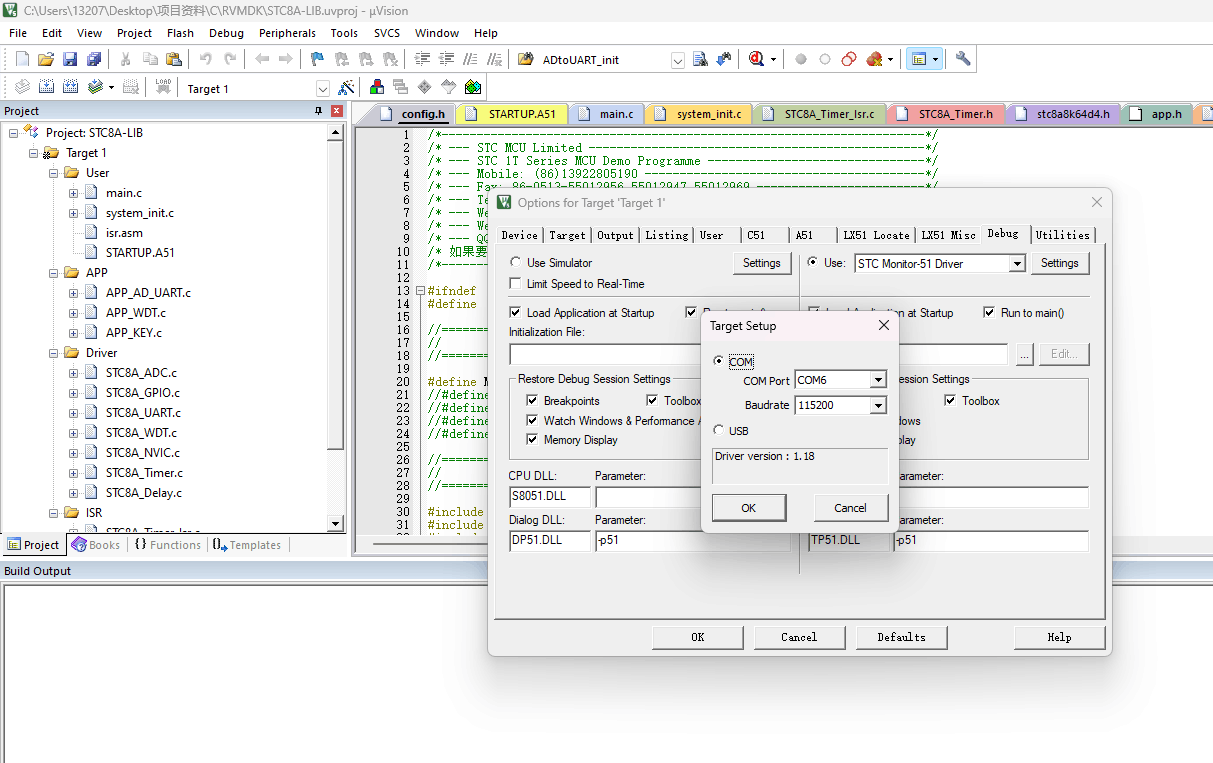1213x763 pixels.
Task: Enable Limit Speed to Real-Time checkbox
Action: 516,284
